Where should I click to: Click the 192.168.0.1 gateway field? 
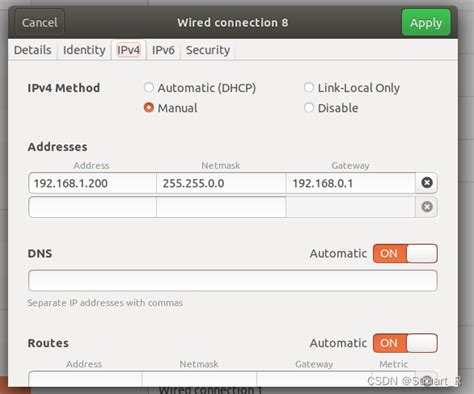[351, 183]
